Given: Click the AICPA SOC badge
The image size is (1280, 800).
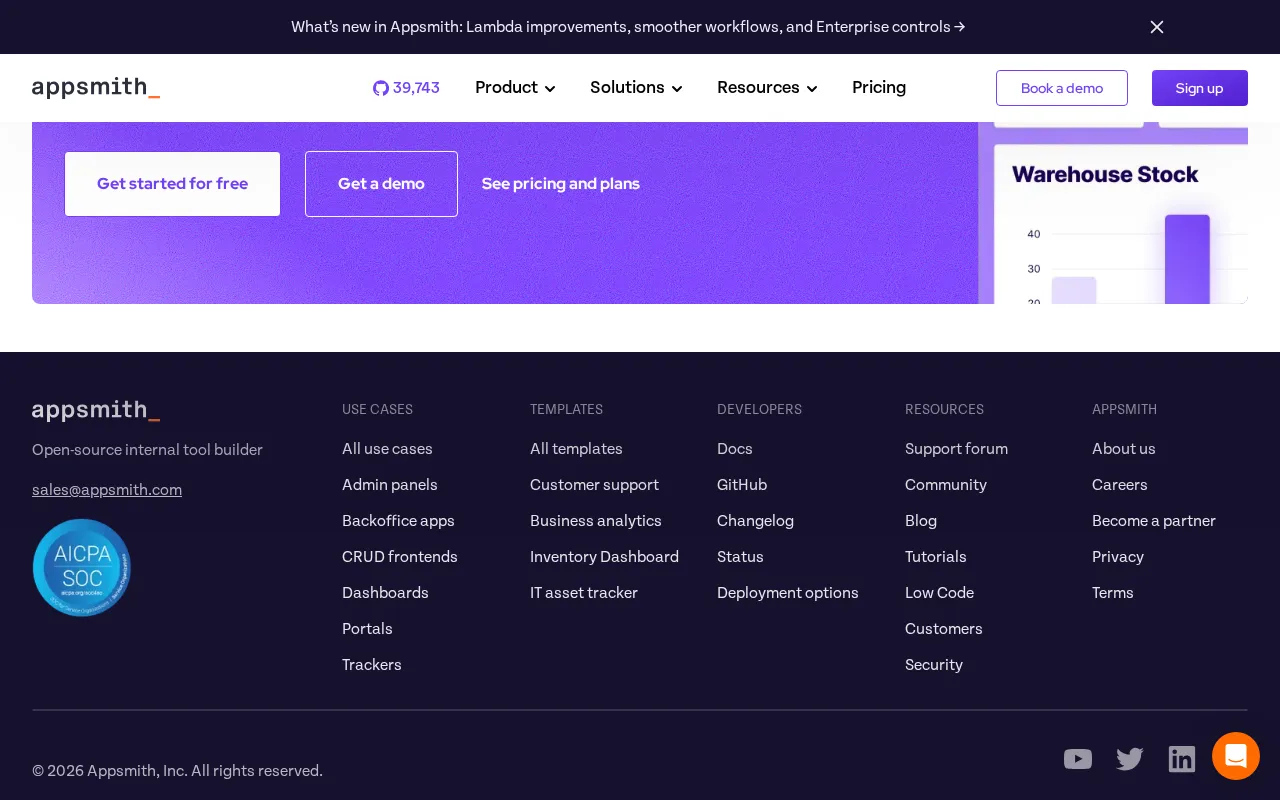Looking at the screenshot, I should coord(82,567).
